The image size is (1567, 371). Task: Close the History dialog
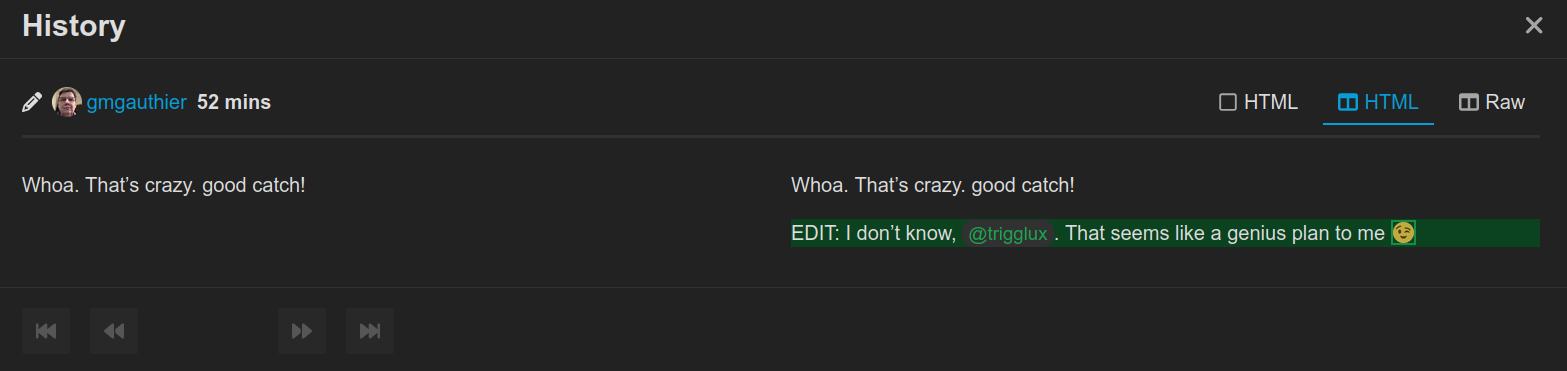pos(1533,26)
